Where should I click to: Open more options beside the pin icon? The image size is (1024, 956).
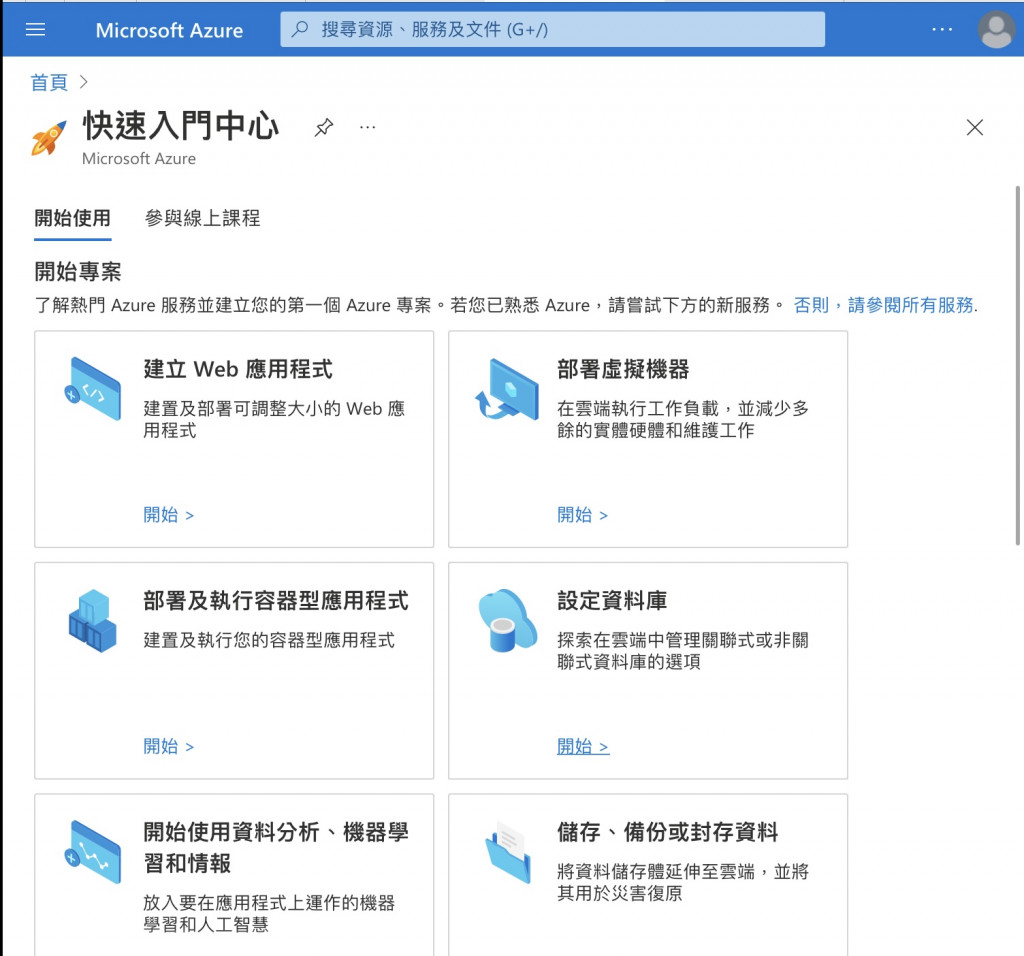(x=368, y=127)
